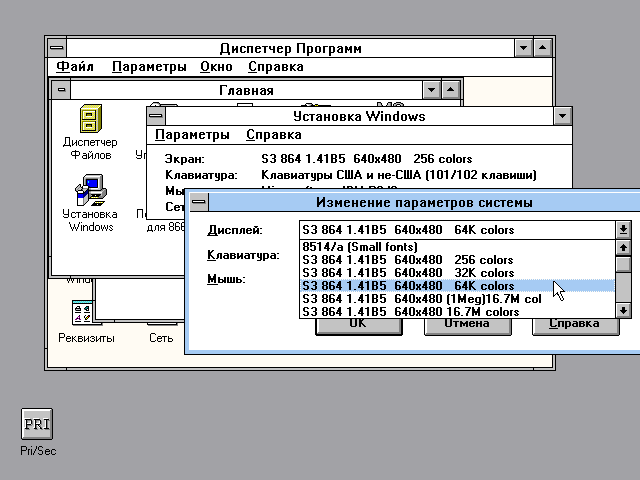
Task: Click the display list scroll down arrow
Action: pos(623,311)
